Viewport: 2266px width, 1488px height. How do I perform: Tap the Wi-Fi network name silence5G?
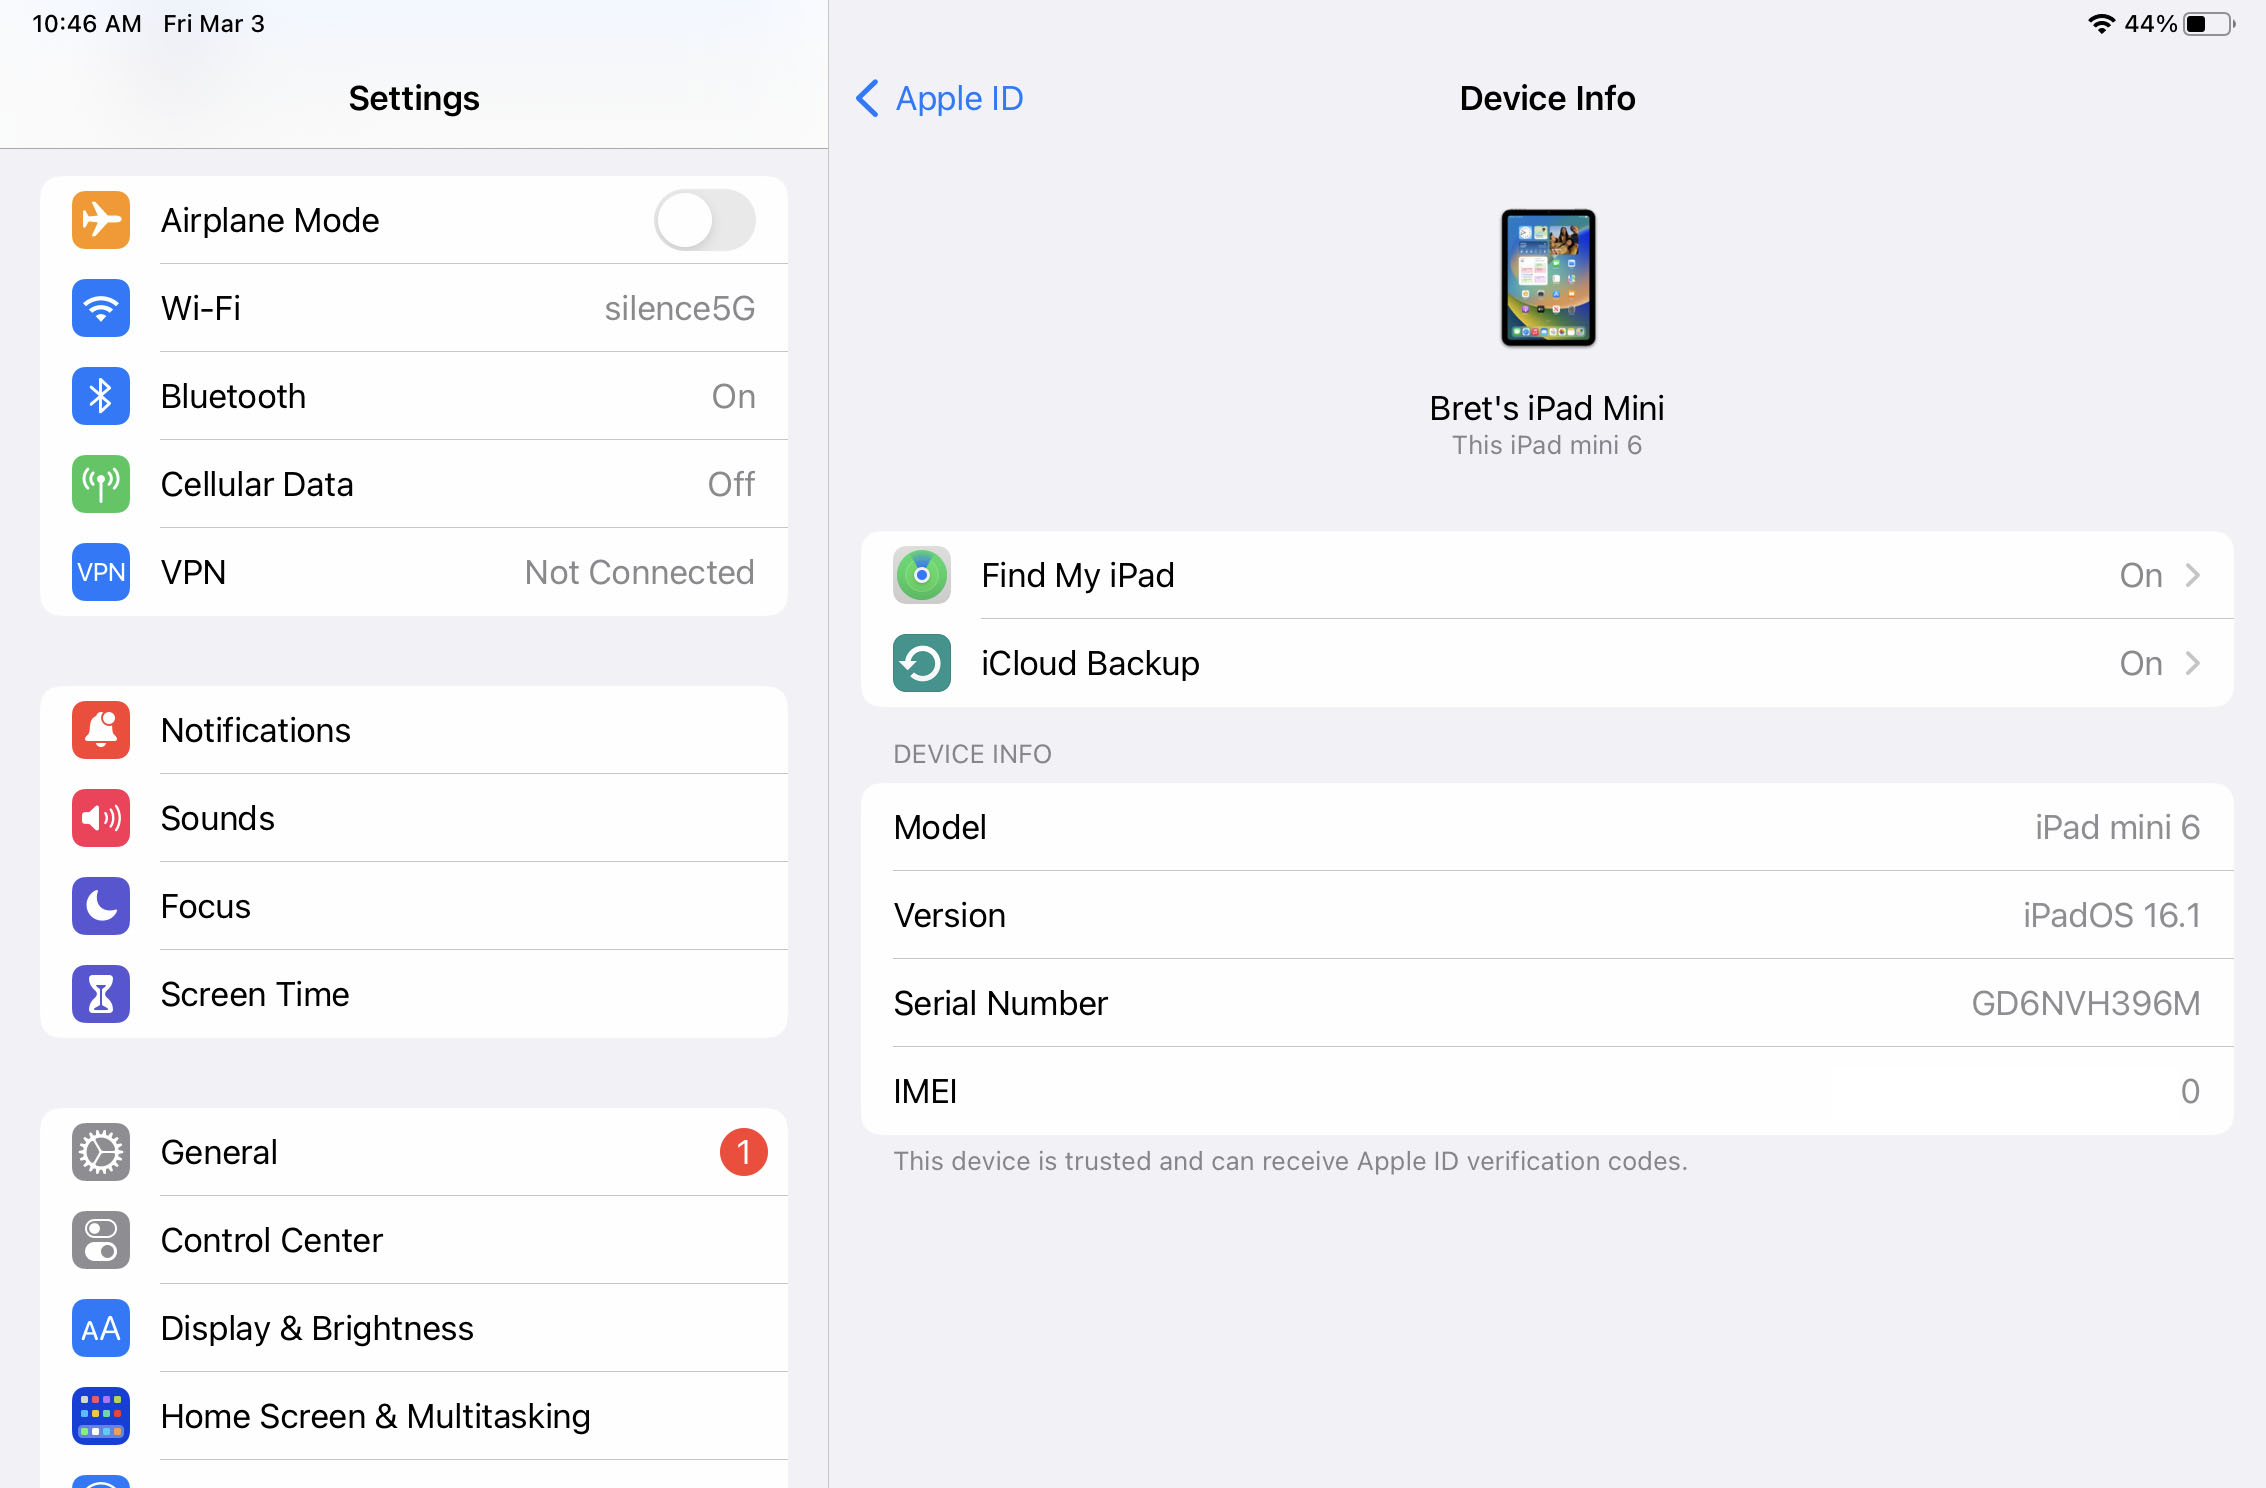pos(680,308)
